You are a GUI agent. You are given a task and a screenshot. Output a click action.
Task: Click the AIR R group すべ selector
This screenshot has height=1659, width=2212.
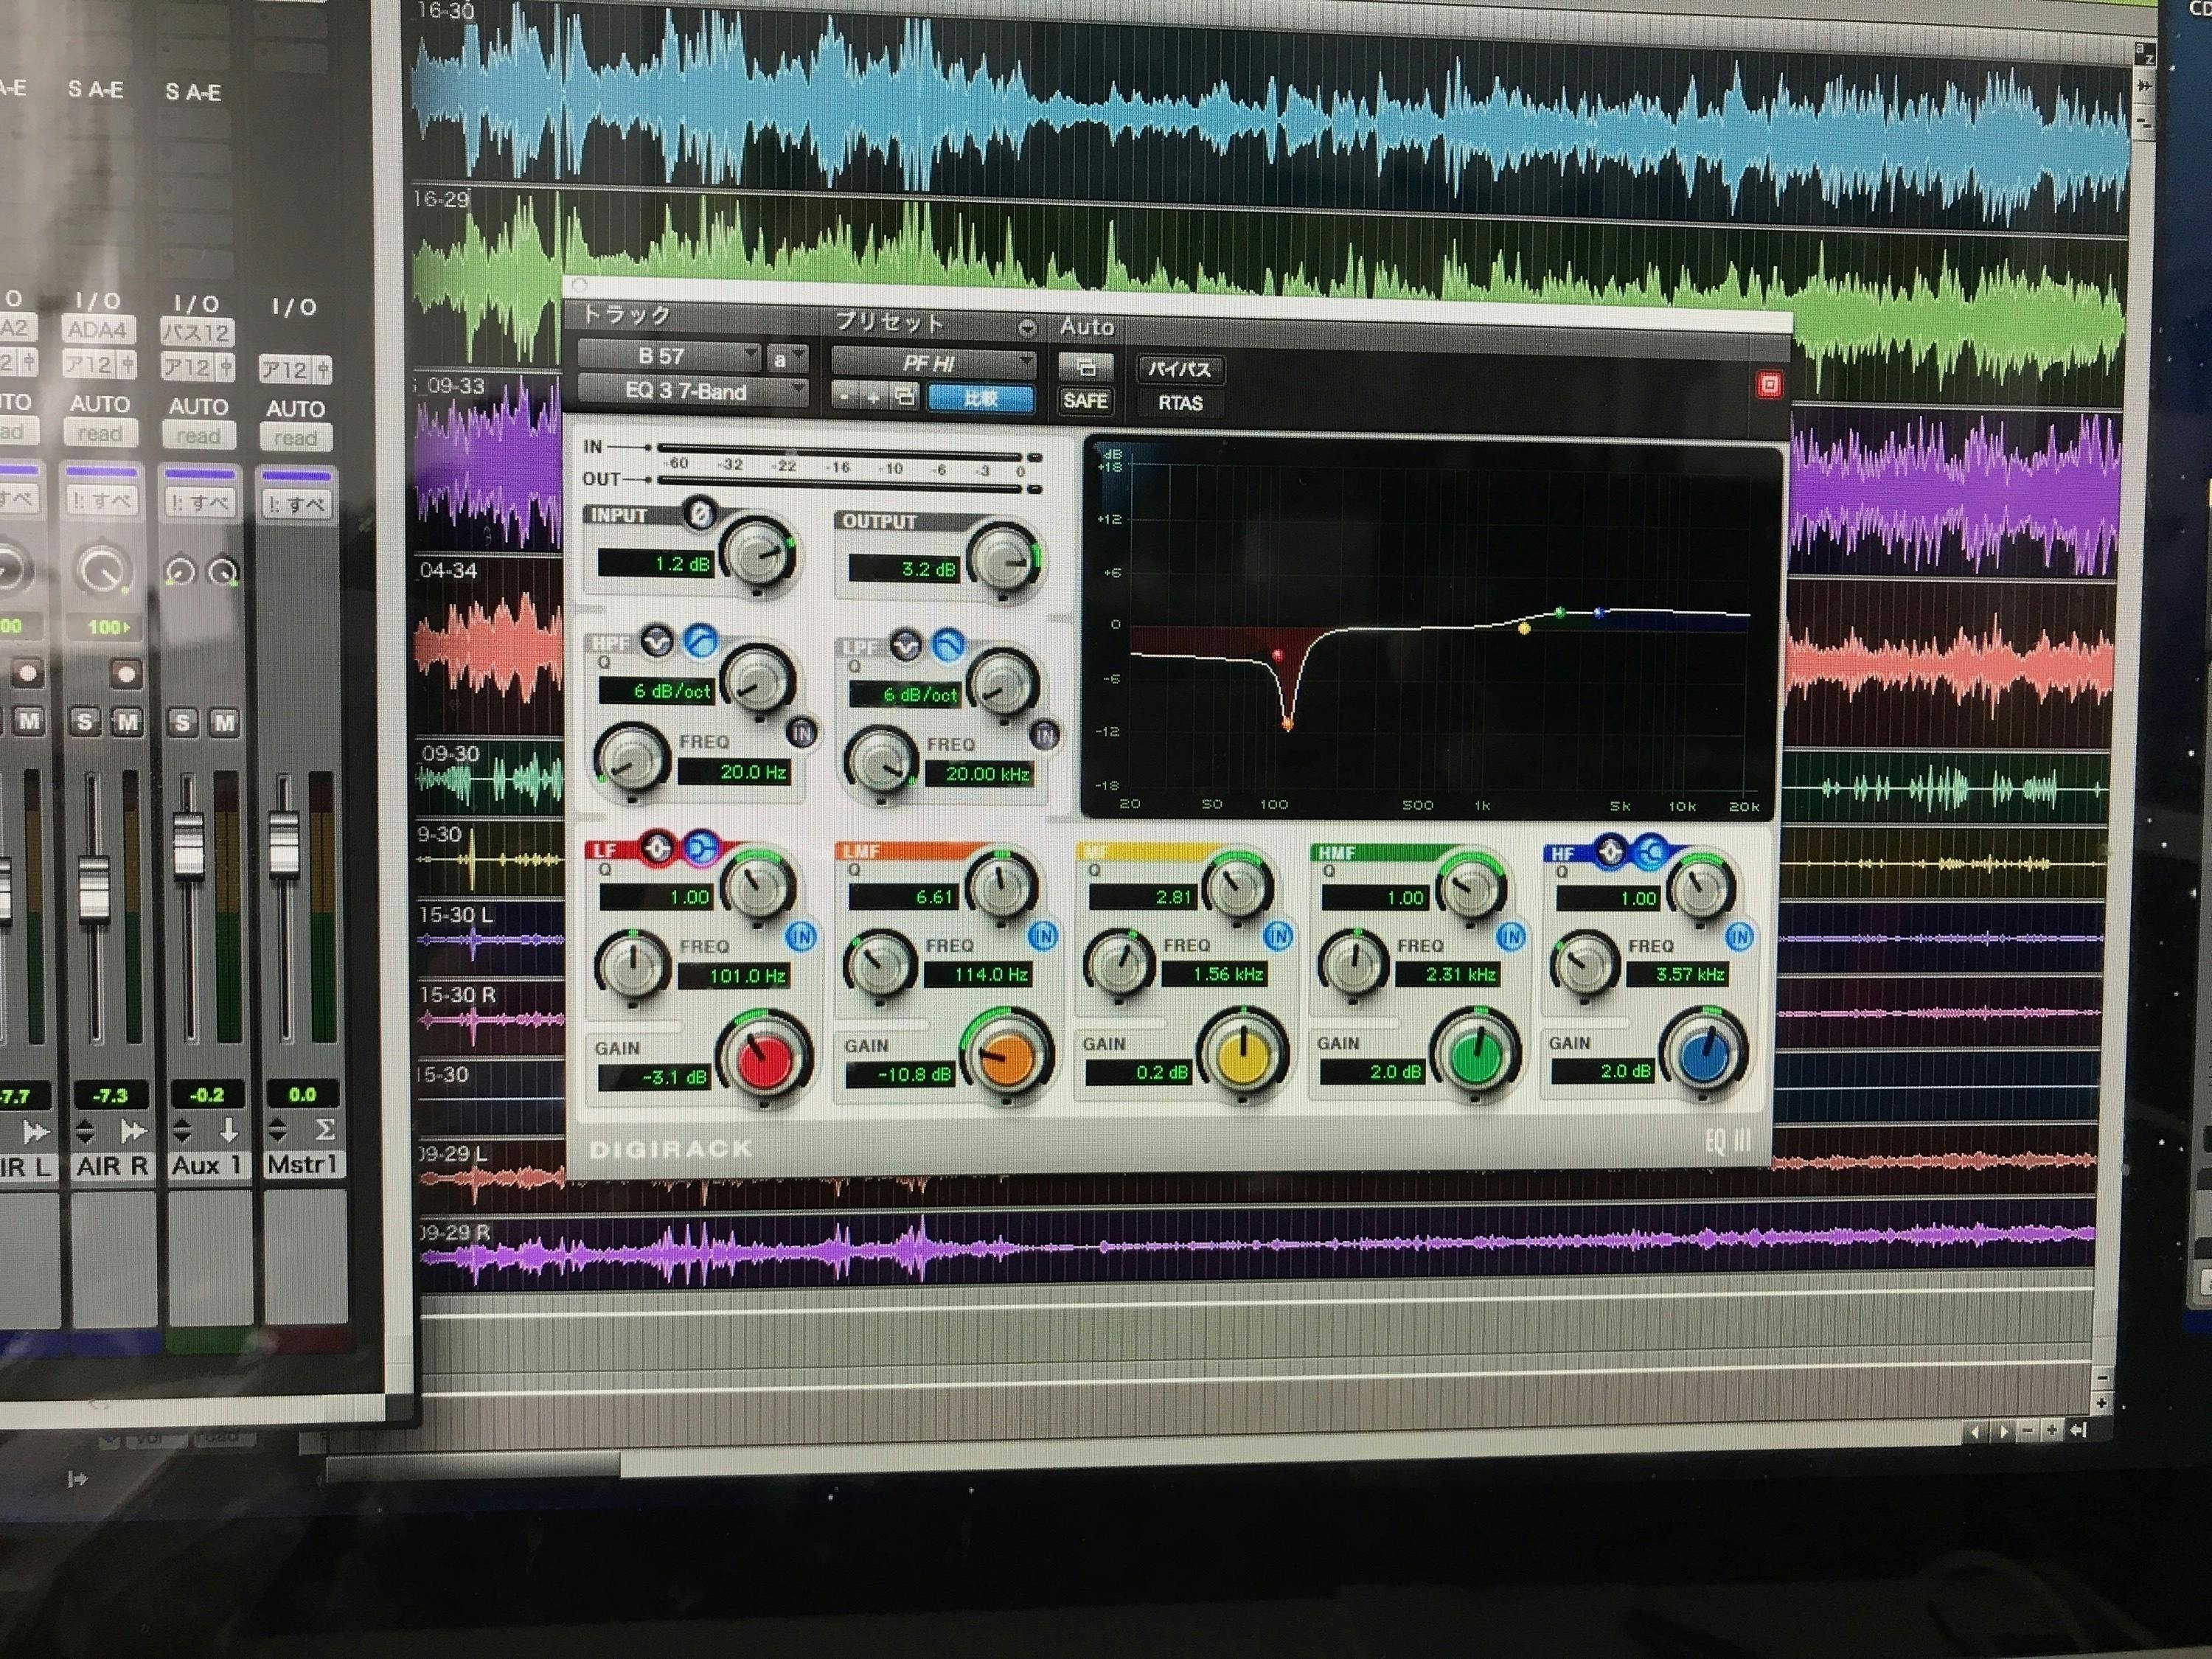[102, 502]
